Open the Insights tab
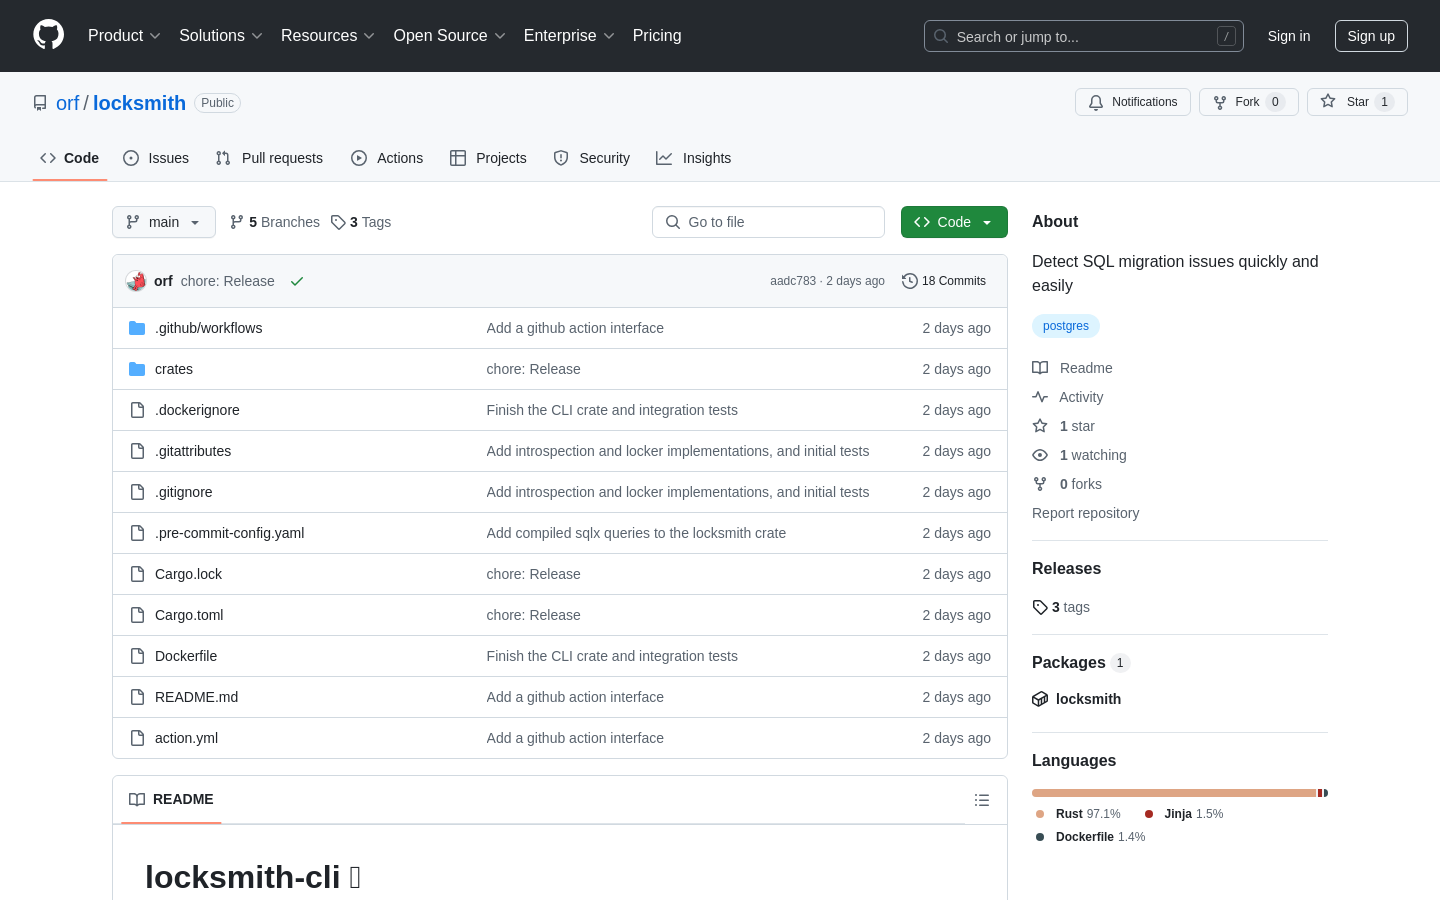Image resolution: width=1440 pixels, height=900 pixels. tap(694, 158)
